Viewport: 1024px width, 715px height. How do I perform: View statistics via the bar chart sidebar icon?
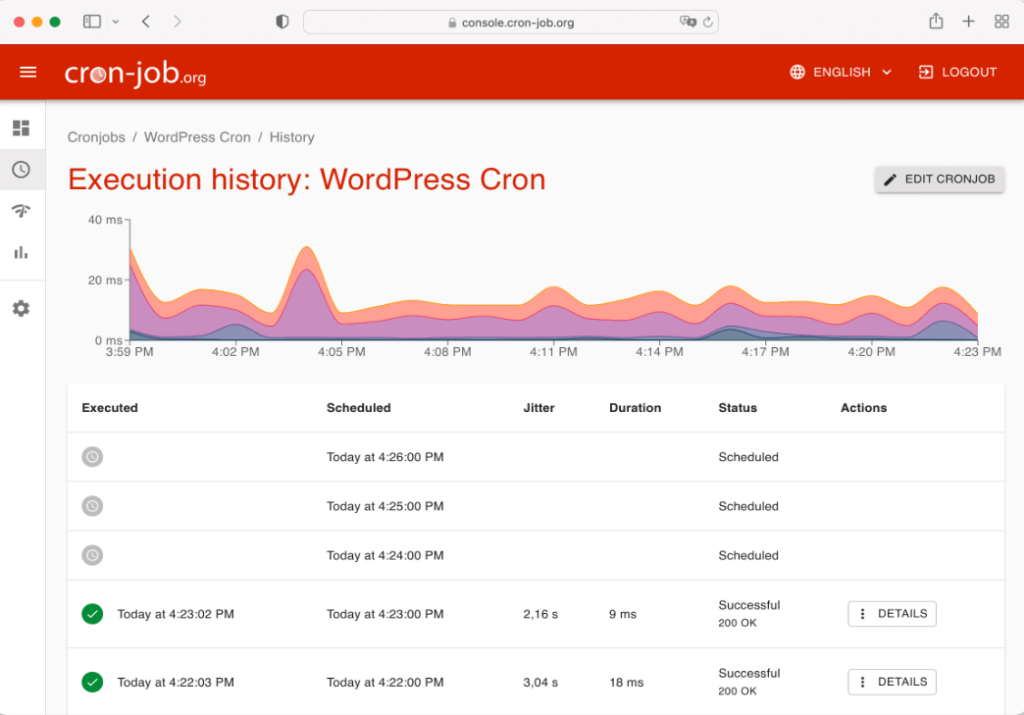(21, 252)
